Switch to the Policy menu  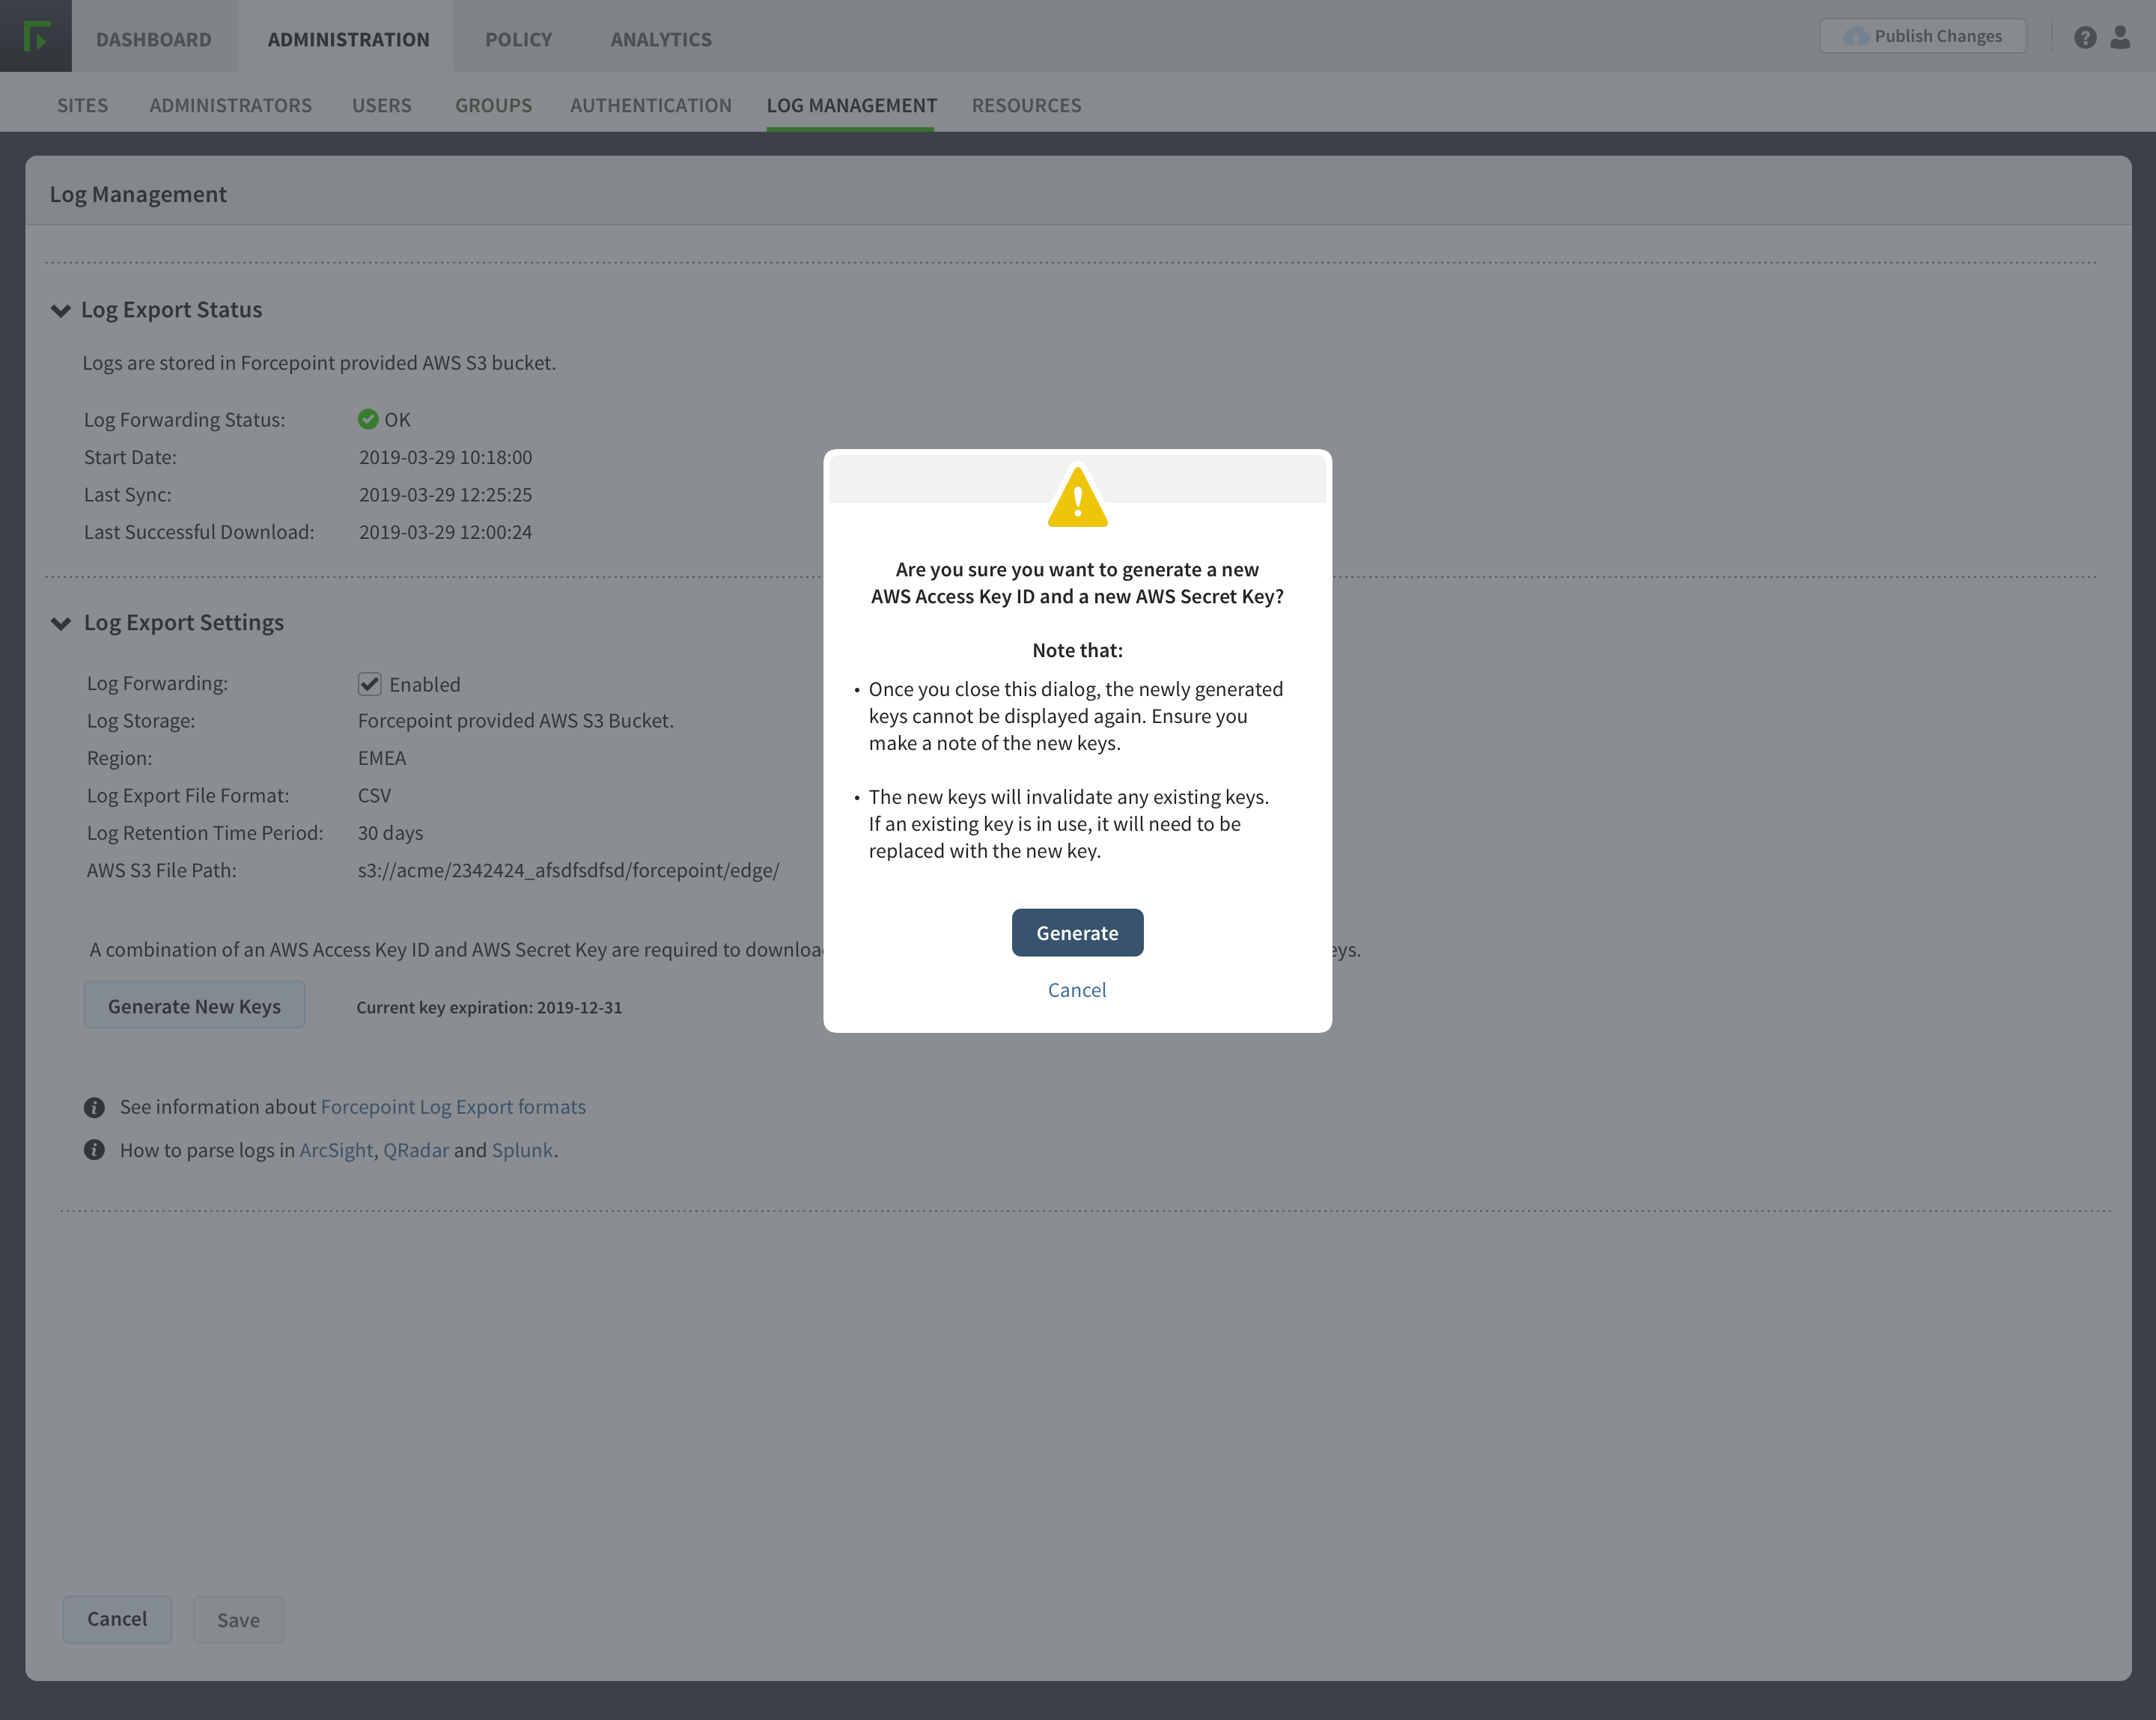(518, 39)
